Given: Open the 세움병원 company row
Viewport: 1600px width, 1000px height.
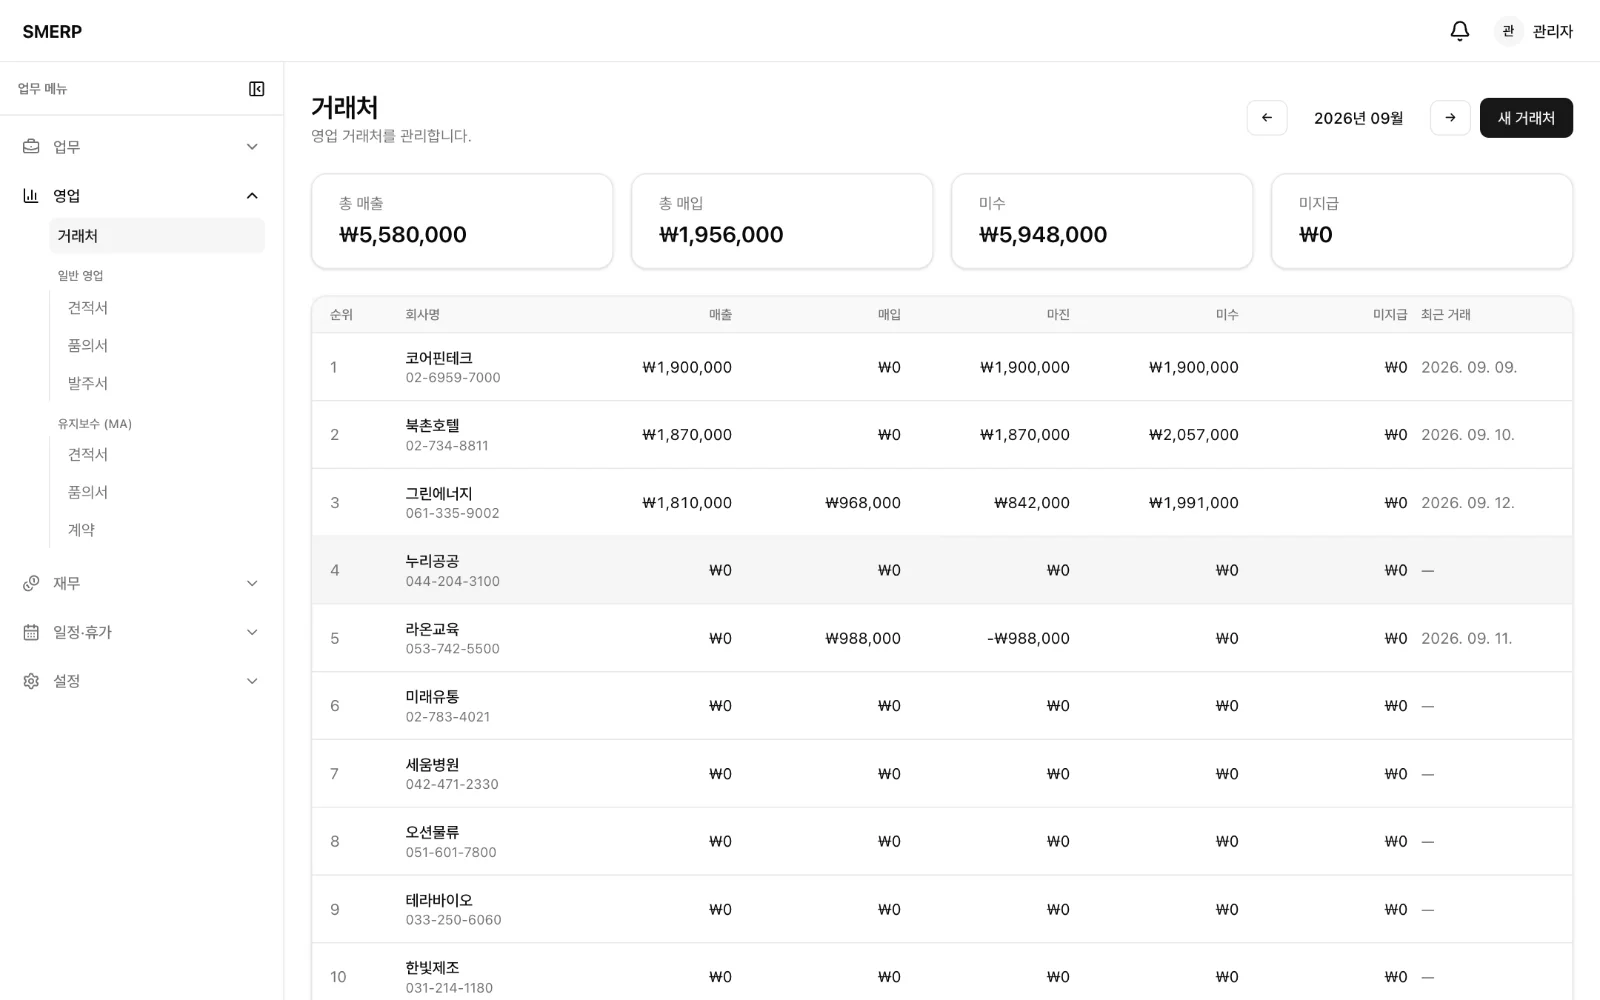Looking at the screenshot, I should click(942, 774).
